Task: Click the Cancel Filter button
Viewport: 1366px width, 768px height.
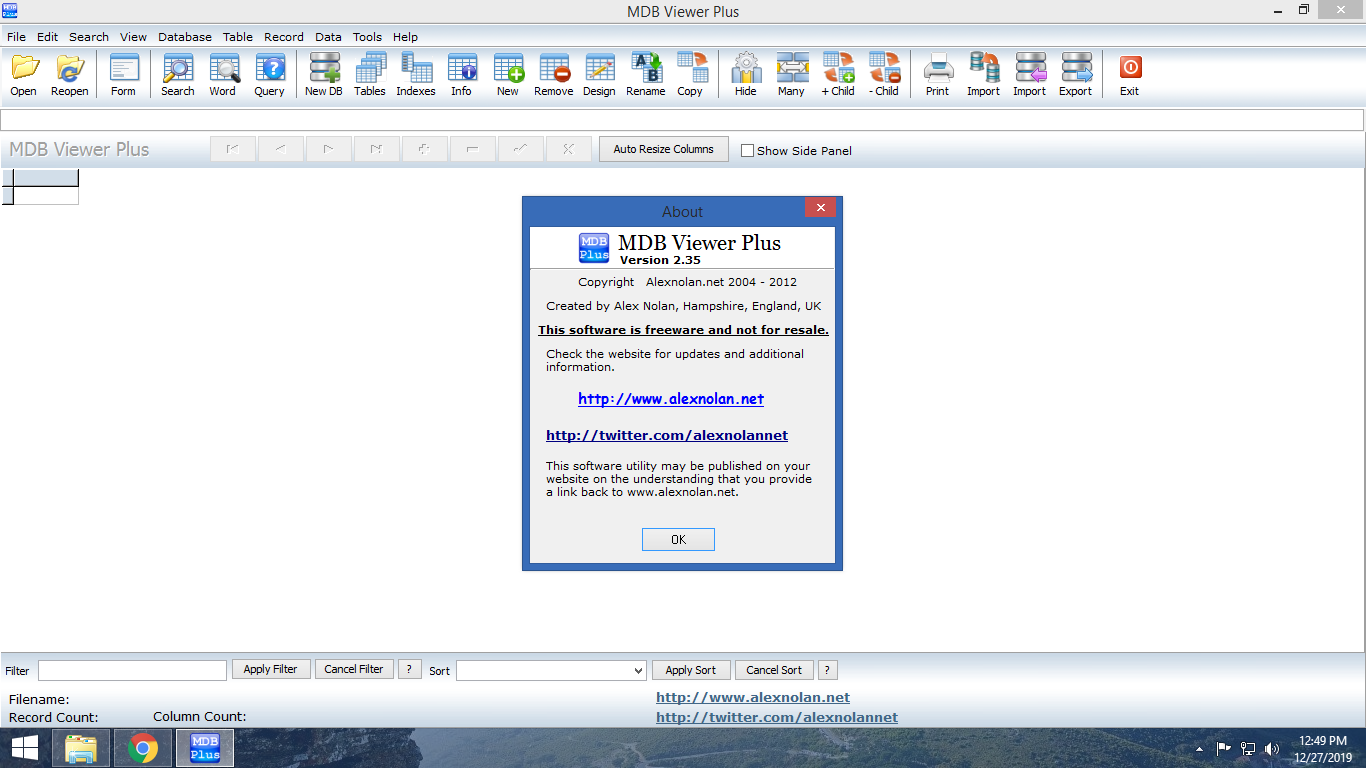Action: 354,670
